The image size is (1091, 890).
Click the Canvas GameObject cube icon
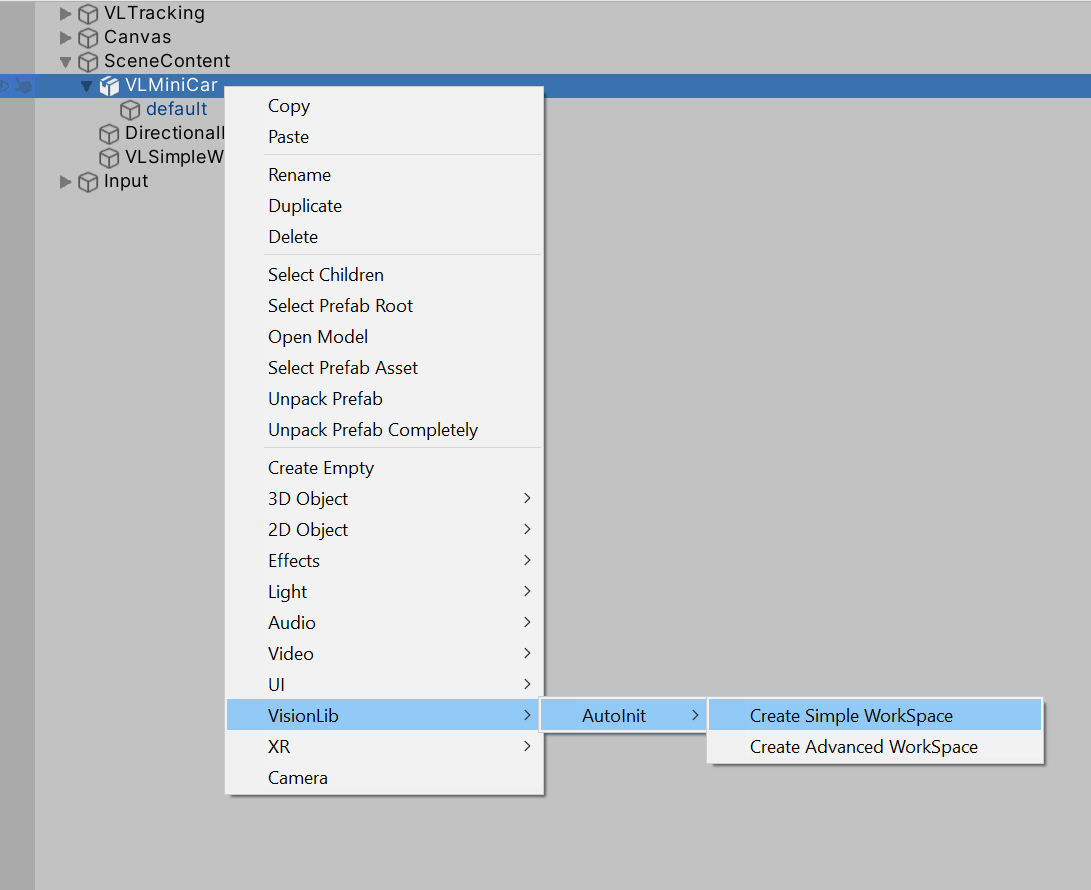pyautogui.click(x=89, y=38)
